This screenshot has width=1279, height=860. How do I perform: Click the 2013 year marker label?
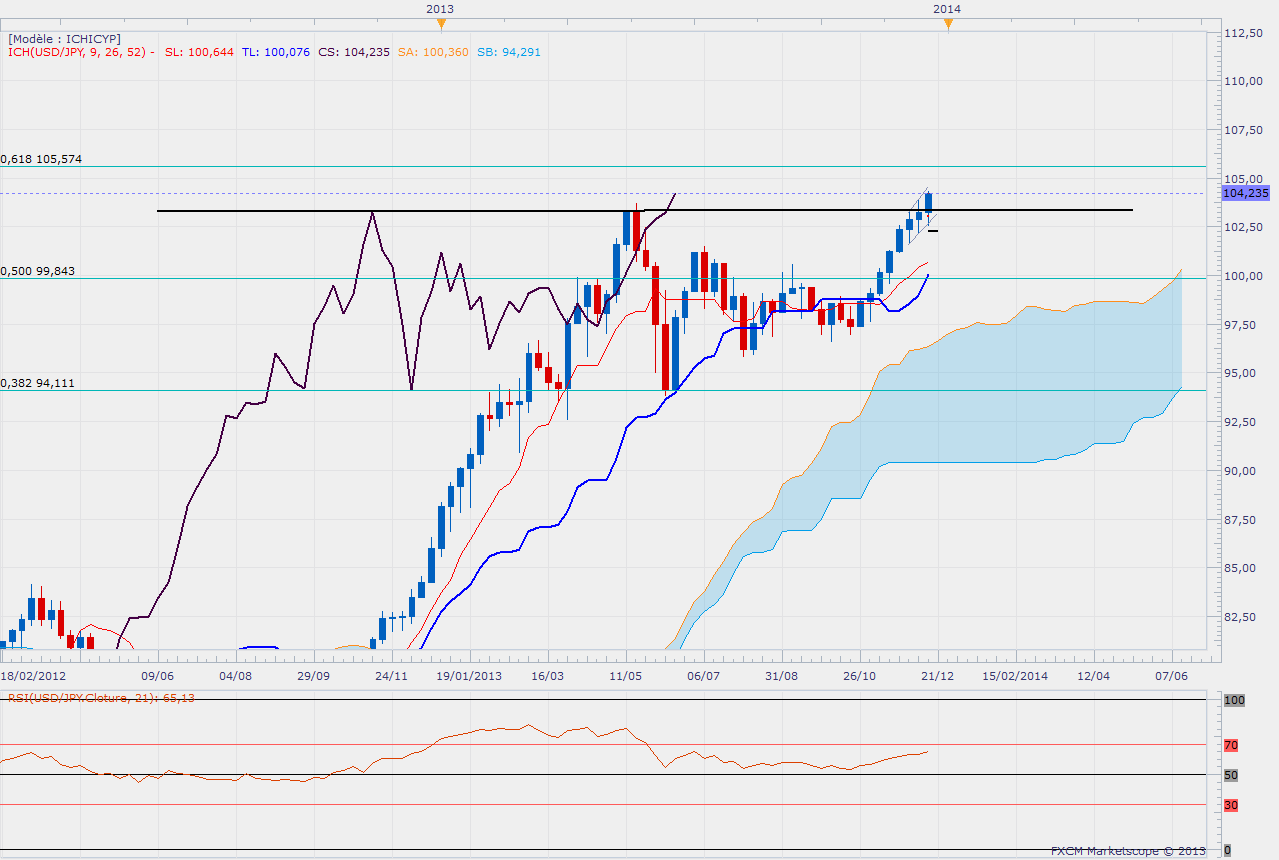click(440, 8)
